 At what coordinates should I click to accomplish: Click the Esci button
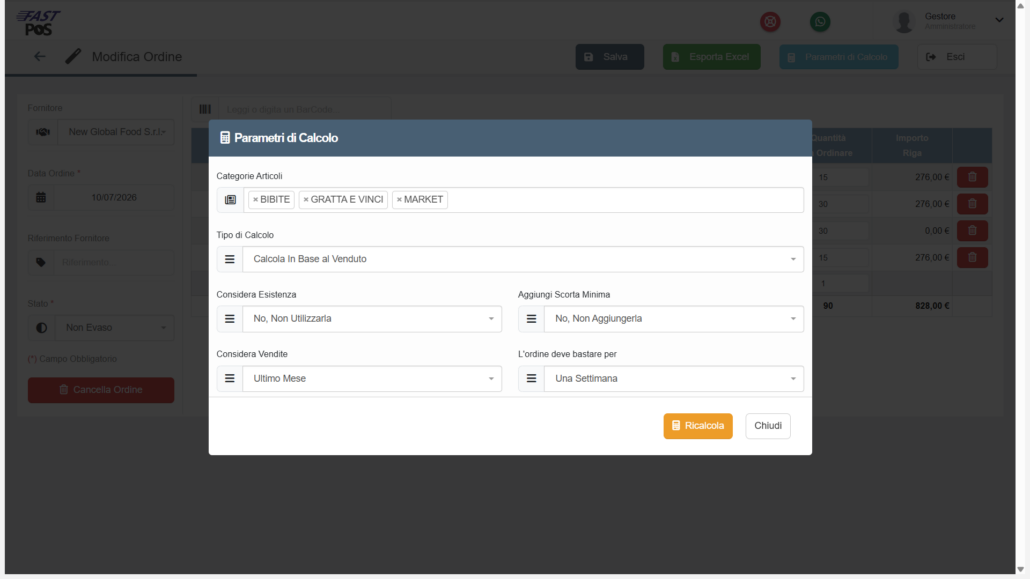956,57
